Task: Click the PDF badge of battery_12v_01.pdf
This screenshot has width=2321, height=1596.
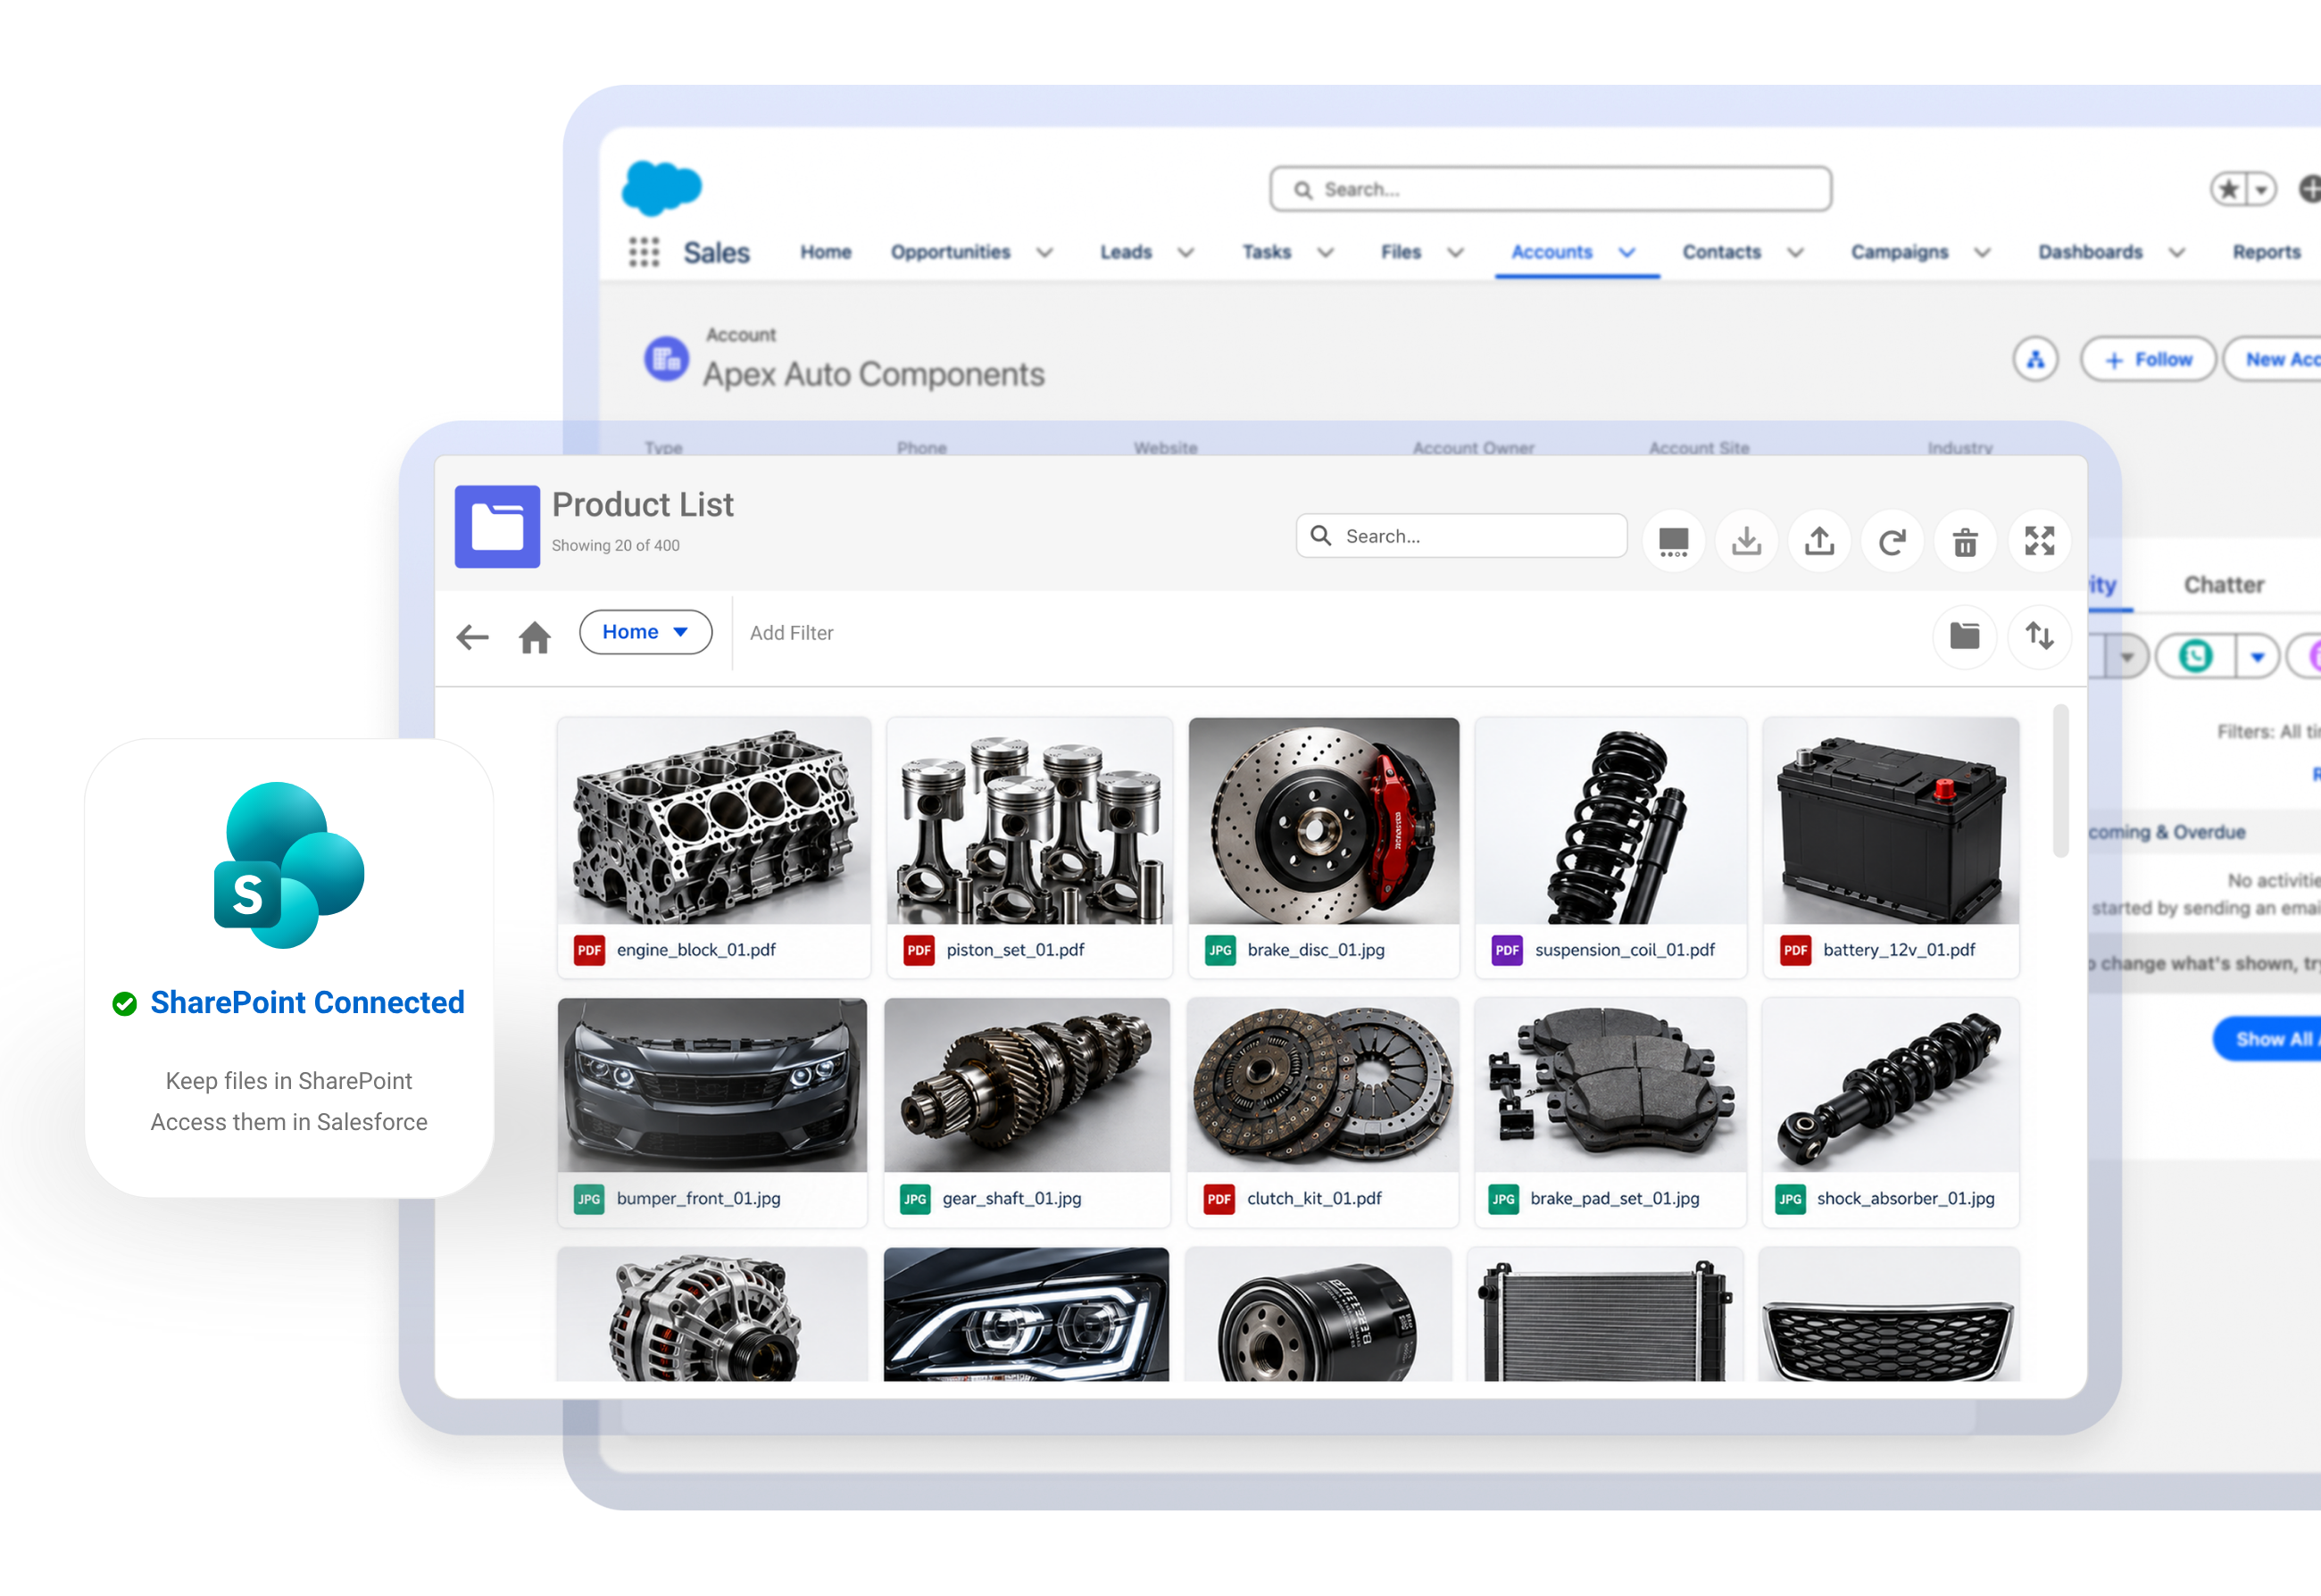Action: pyautogui.click(x=1796, y=950)
